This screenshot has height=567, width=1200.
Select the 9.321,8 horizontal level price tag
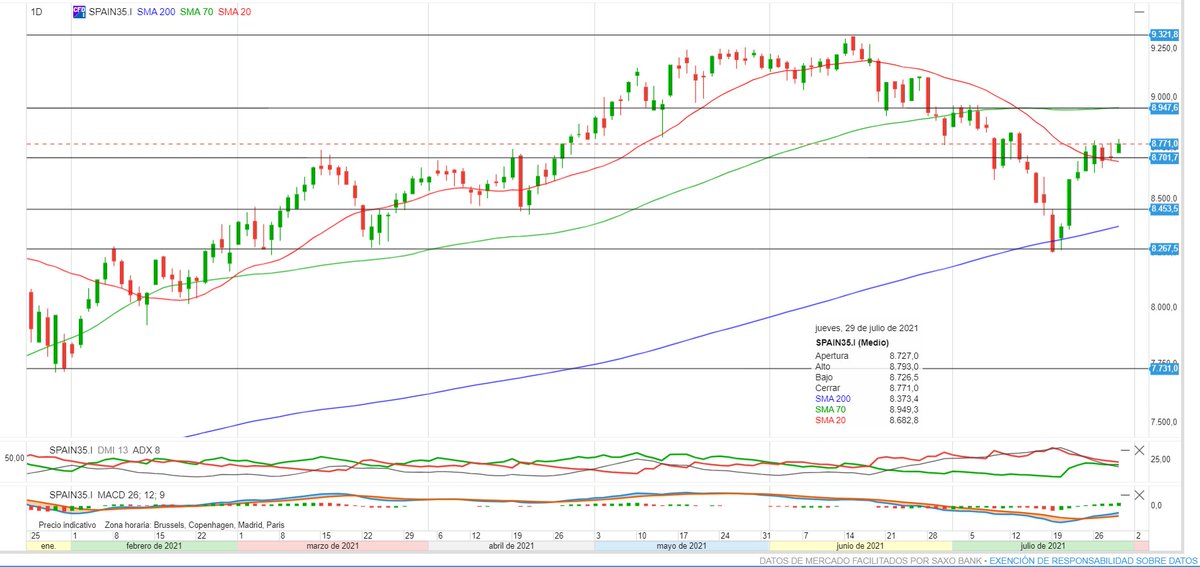(x=1166, y=34)
